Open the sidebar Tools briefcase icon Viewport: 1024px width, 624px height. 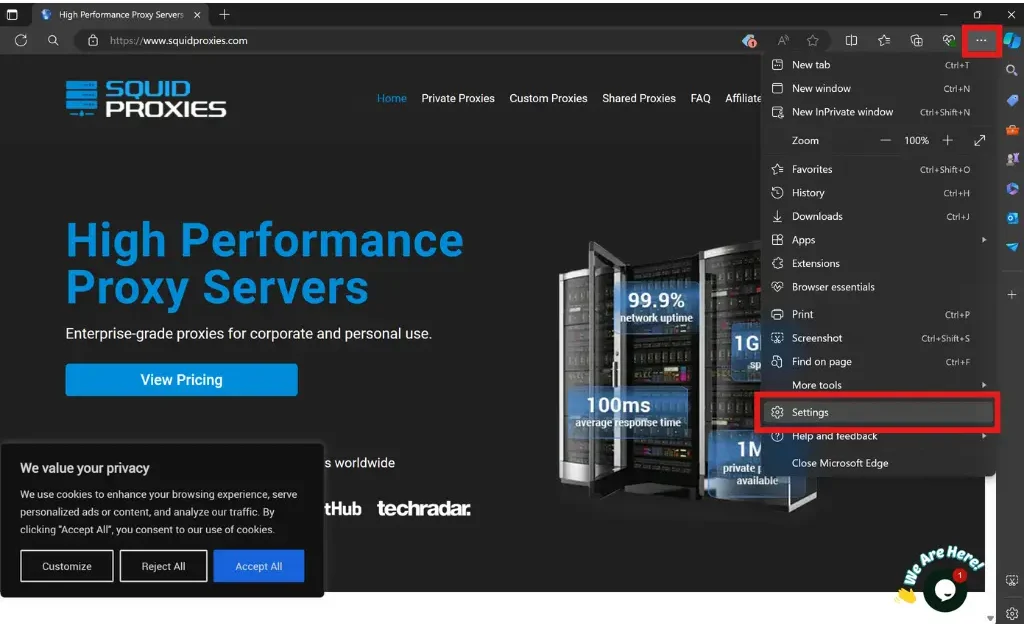coord(1012,129)
